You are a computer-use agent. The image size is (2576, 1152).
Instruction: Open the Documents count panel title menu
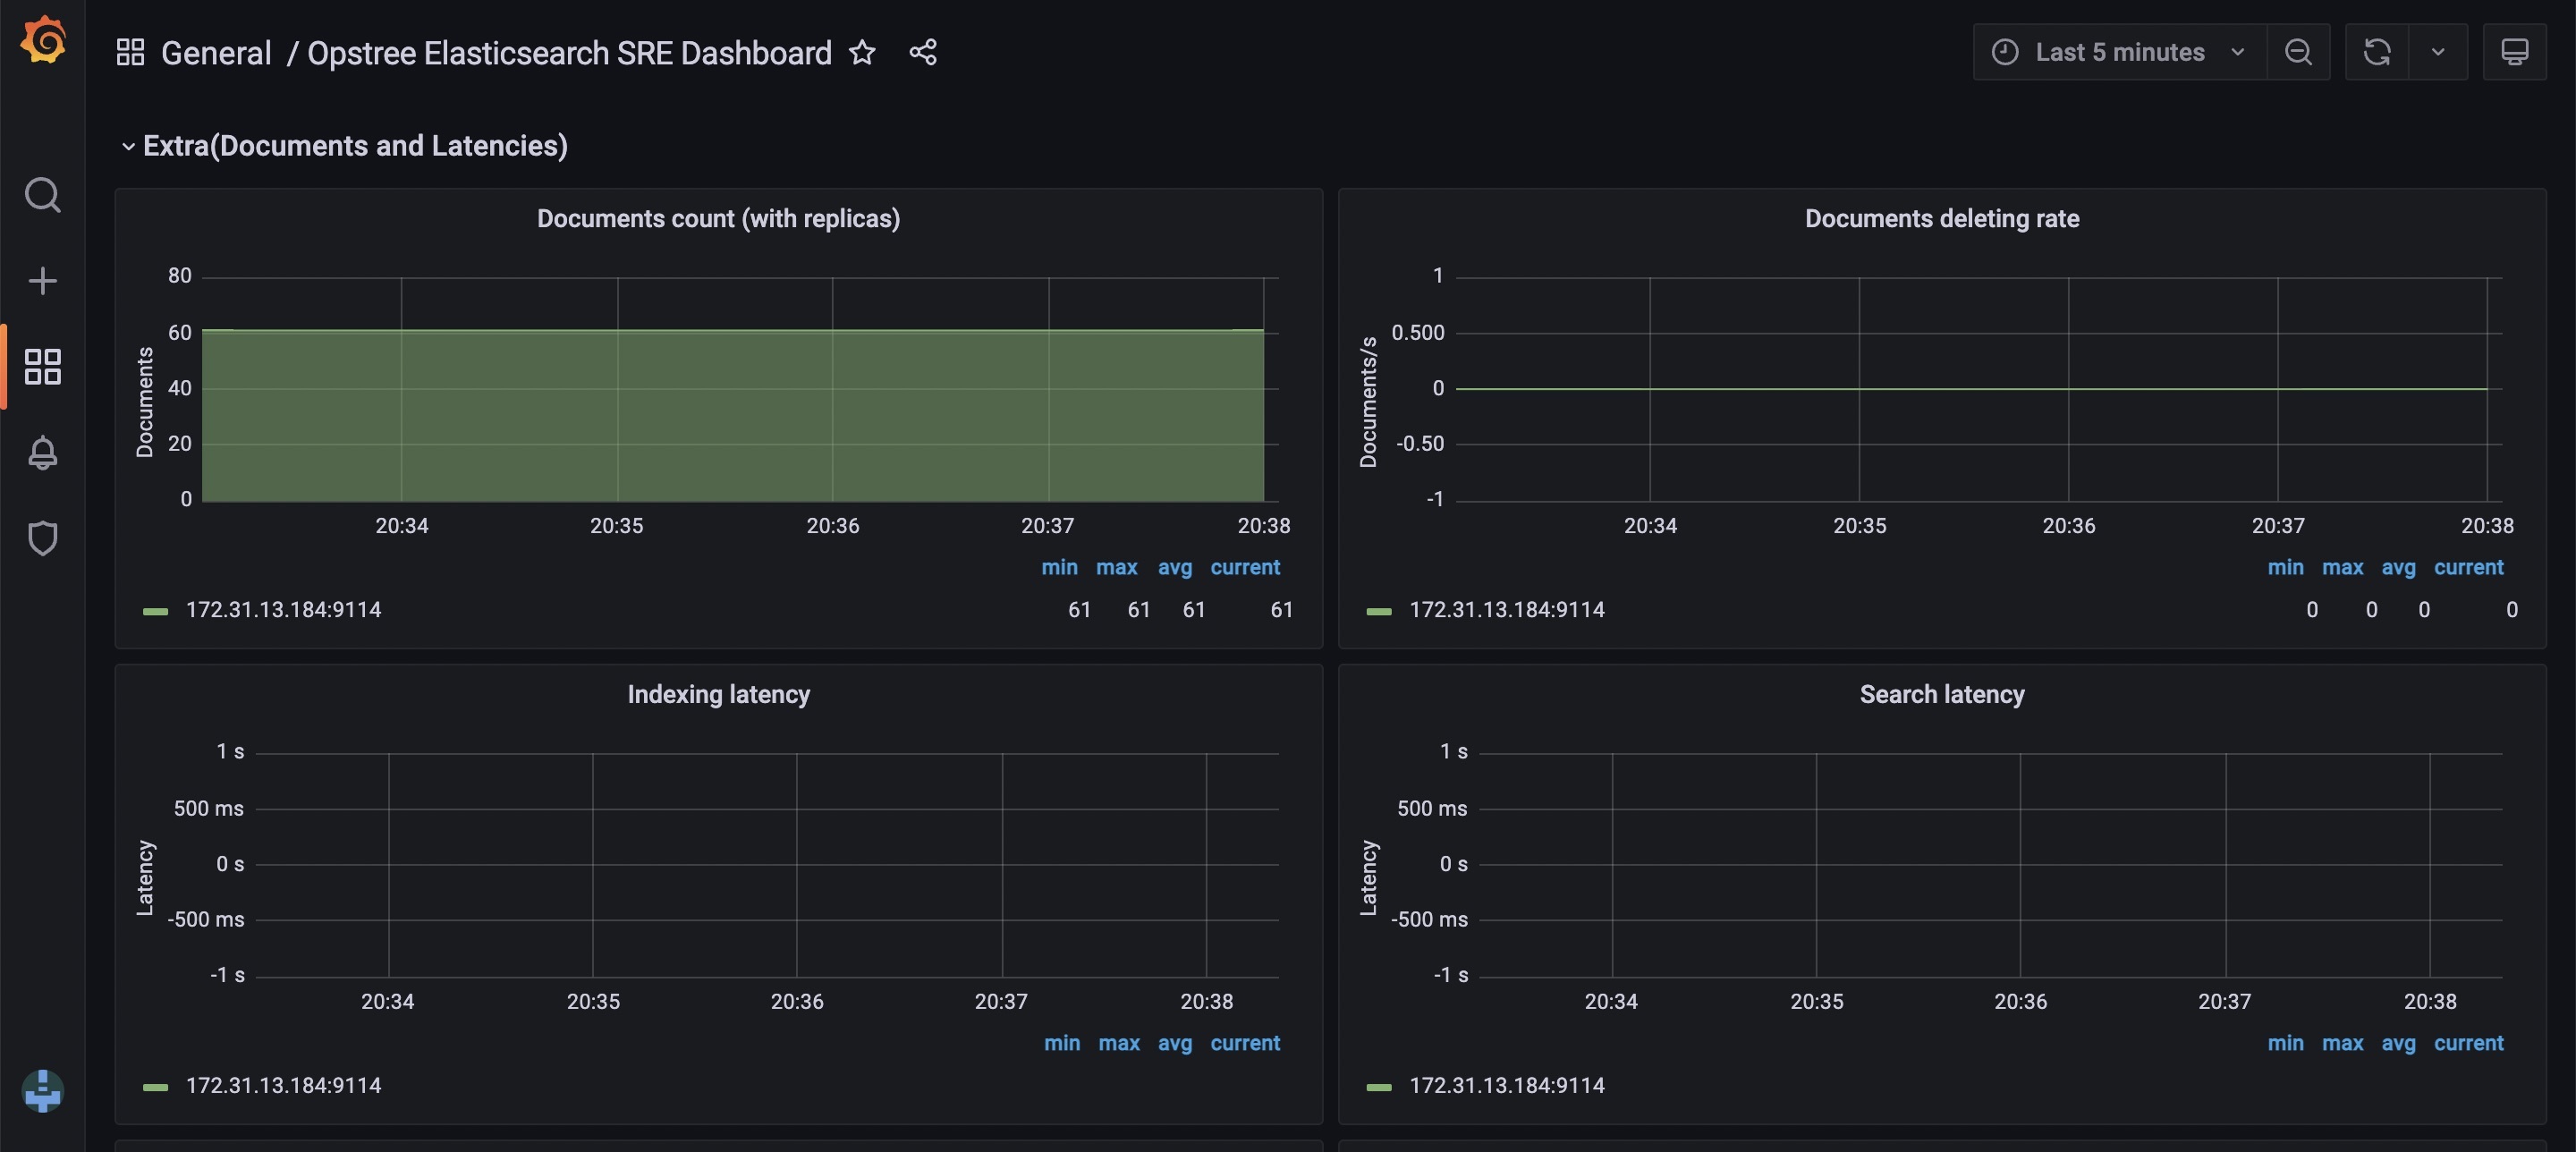pyautogui.click(x=718, y=219)
